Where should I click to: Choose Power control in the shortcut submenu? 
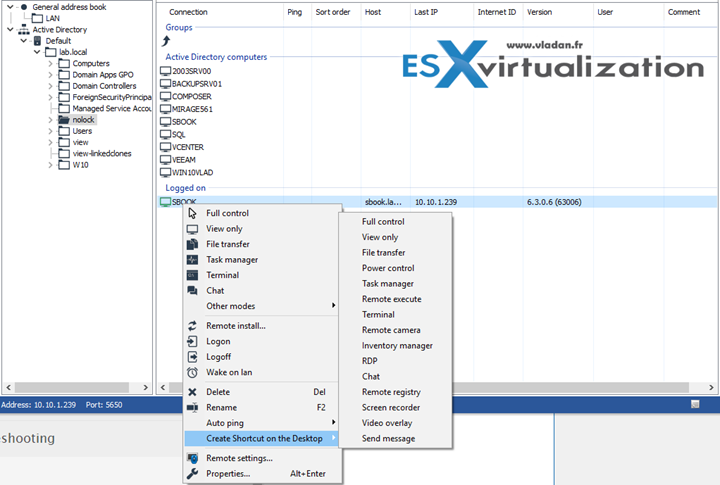tap(388, 268)
